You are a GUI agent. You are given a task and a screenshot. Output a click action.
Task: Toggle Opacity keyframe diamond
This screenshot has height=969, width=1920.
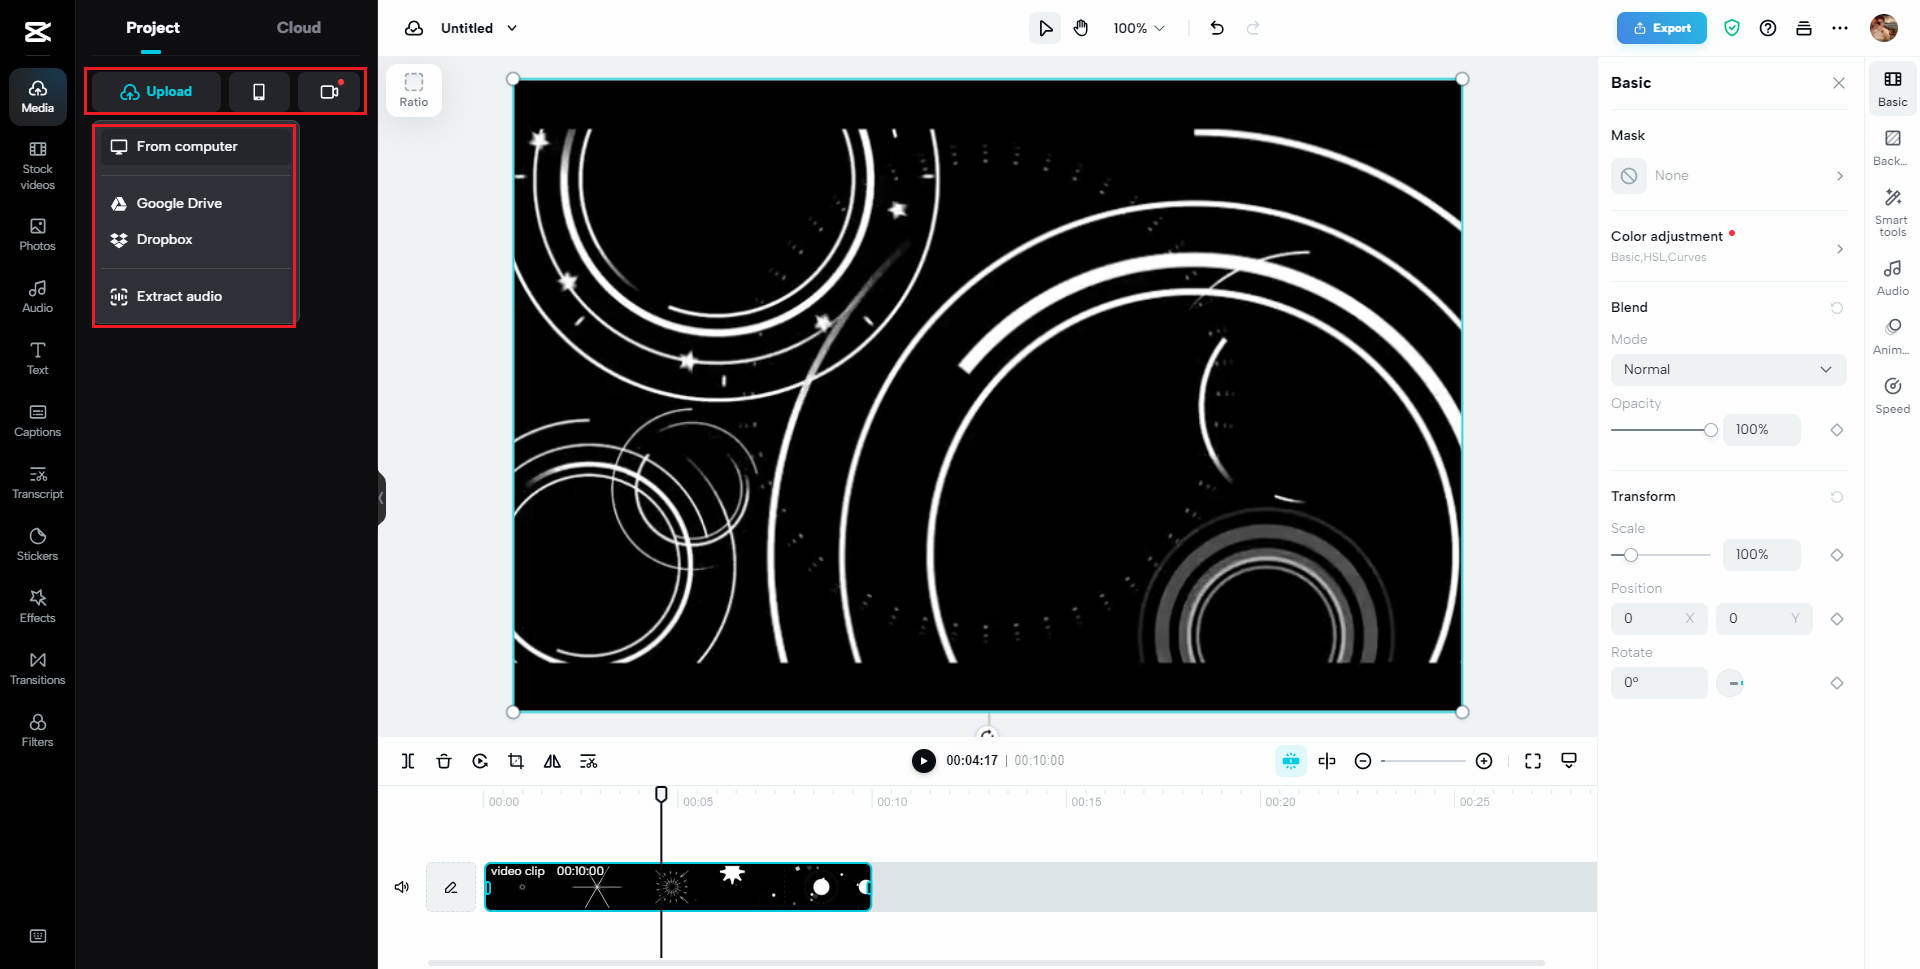[x=1837, y=430]
